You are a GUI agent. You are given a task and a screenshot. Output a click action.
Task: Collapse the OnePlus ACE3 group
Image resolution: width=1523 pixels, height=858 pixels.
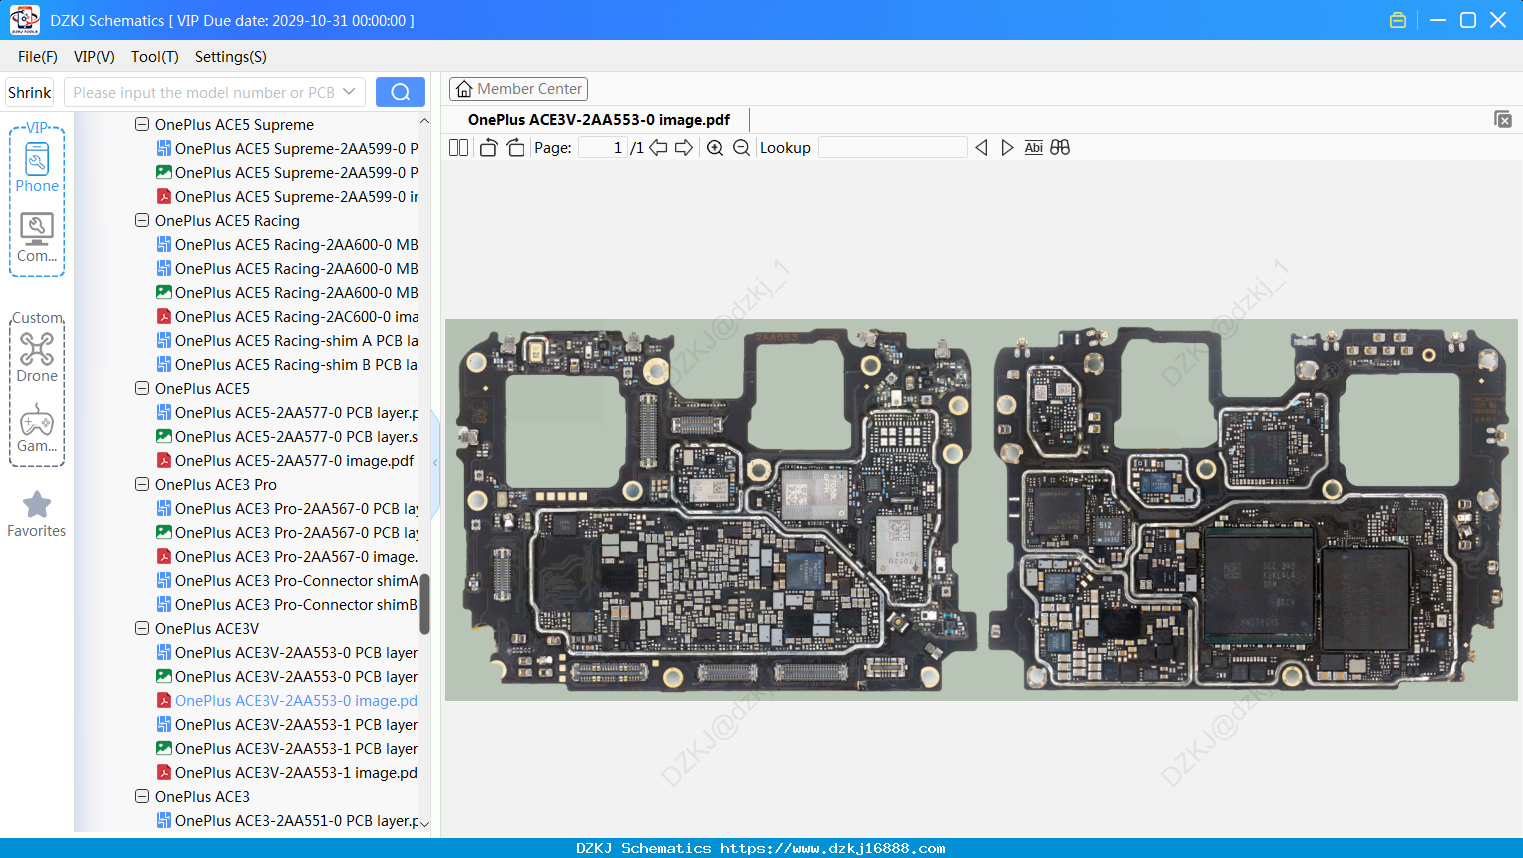point(142,796)
